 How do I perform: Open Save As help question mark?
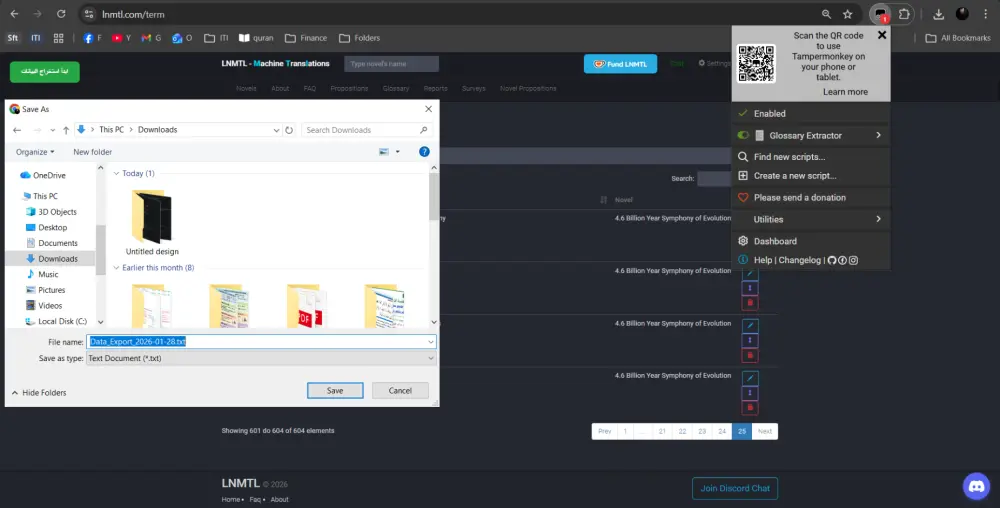pyautogui.click(x=424, y=152)
